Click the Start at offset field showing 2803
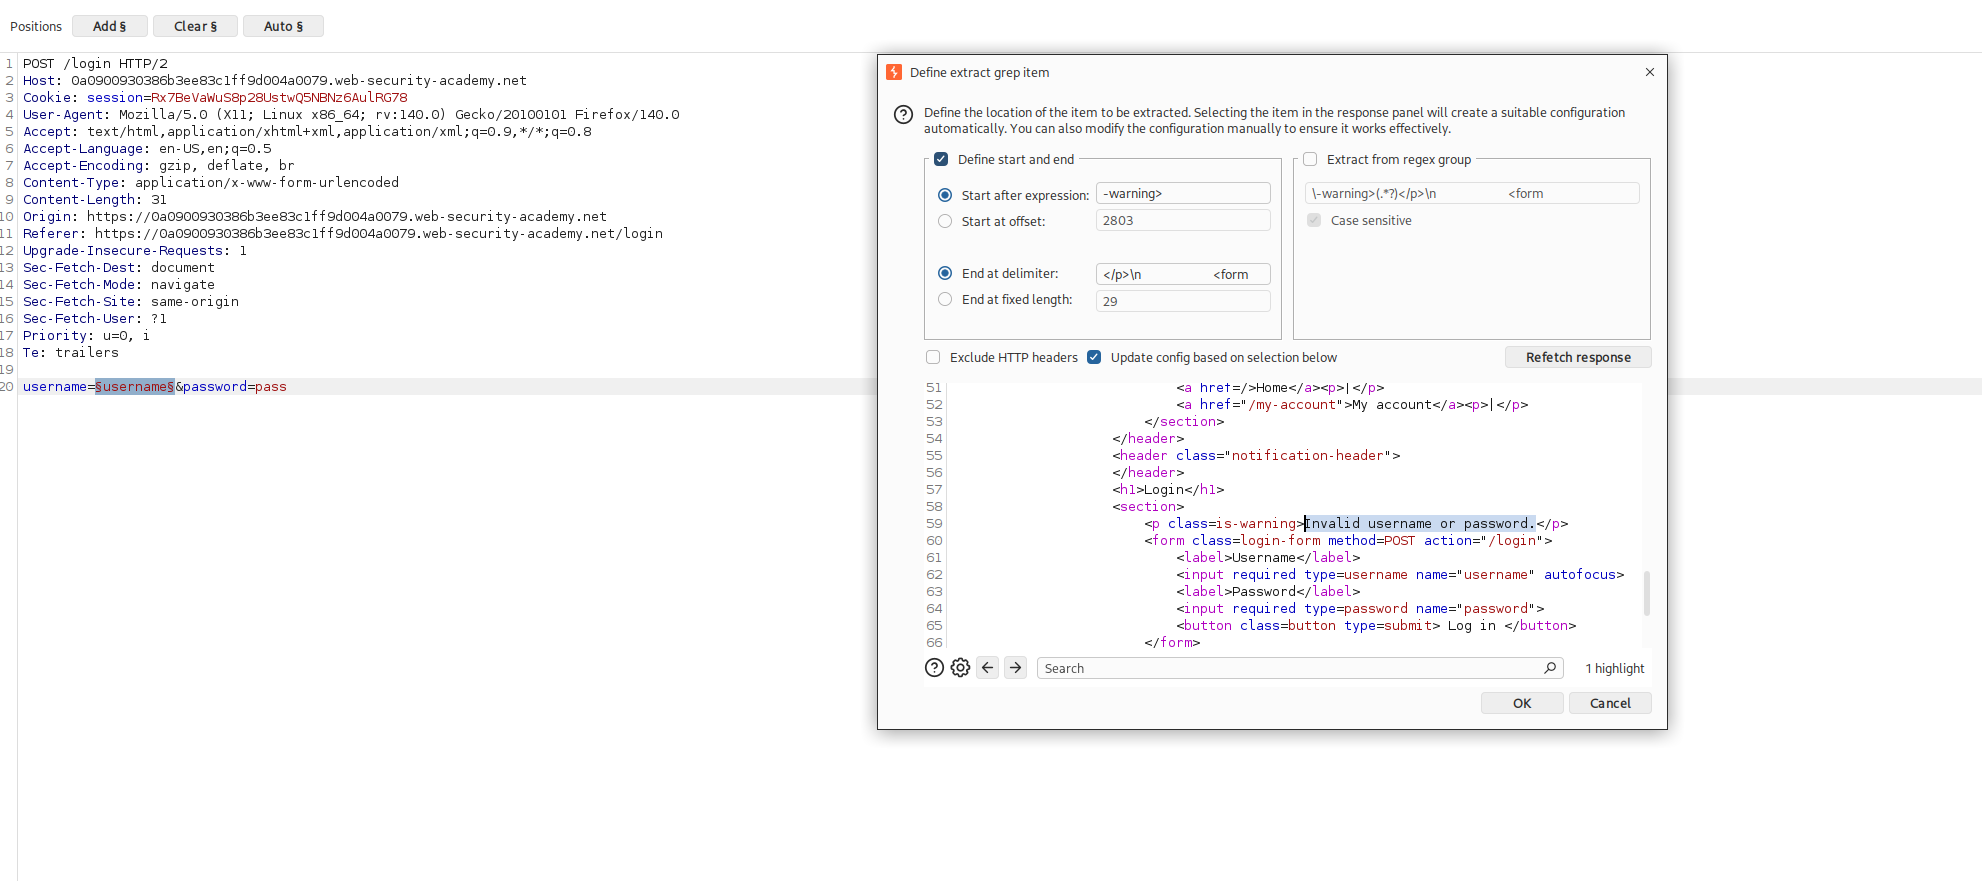The image size is (1982, 881). [x=1183, y=220]
